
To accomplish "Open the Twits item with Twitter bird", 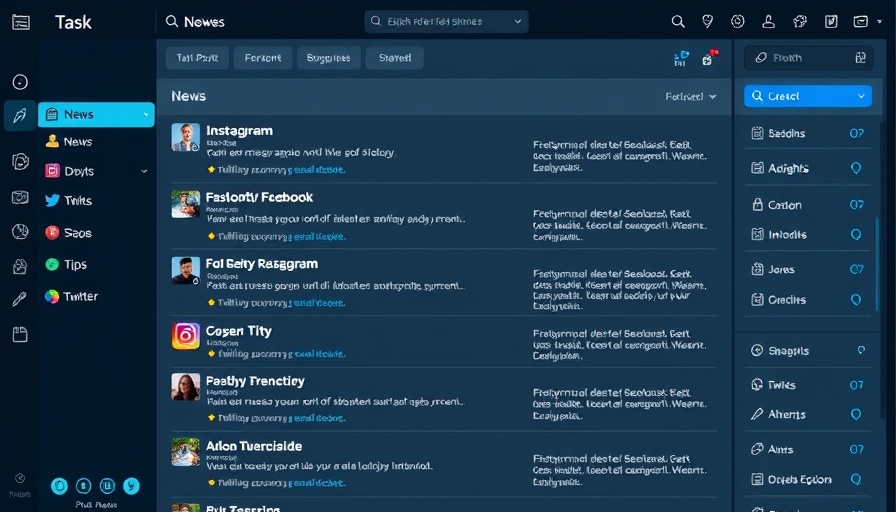I will click(x=69, y=201).
